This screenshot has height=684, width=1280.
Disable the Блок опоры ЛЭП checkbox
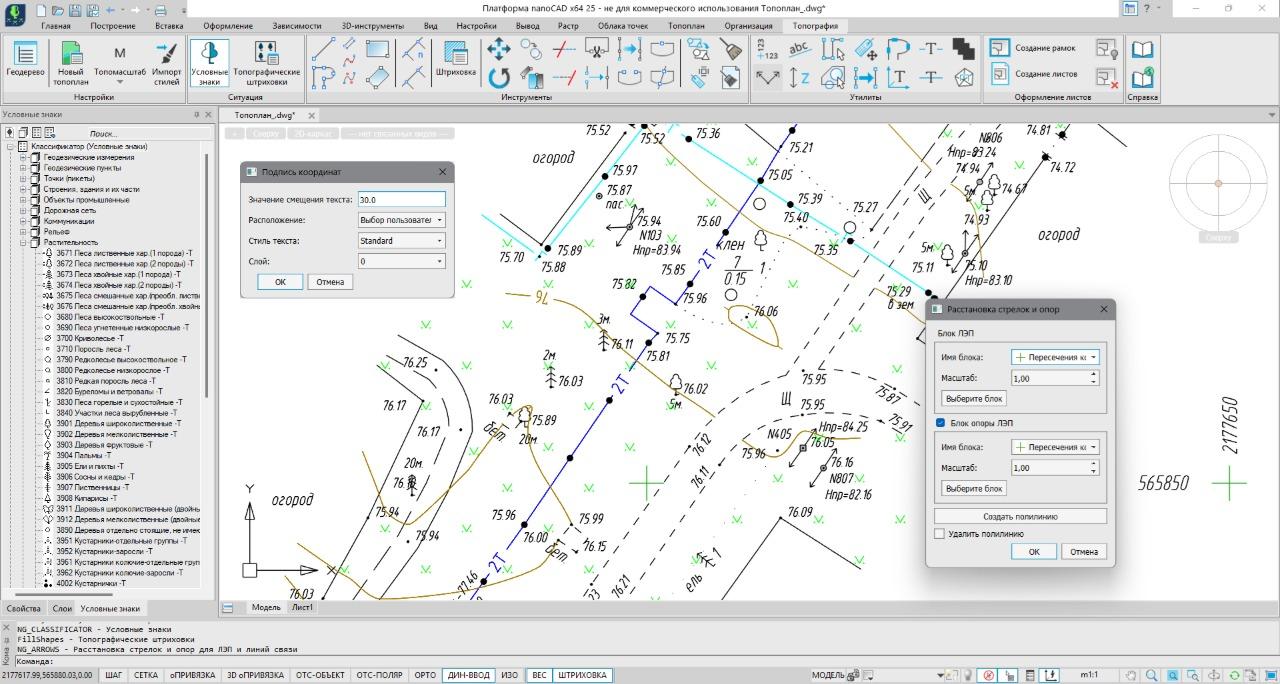click(x=940, y=423)
